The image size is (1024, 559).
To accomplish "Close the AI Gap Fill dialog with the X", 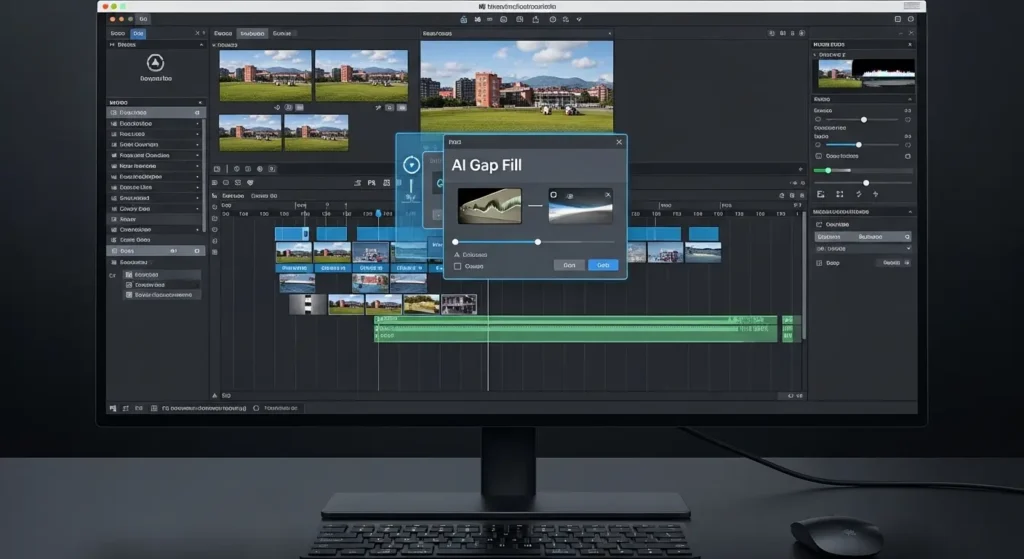I will pyautogui.click(x=618, y=143).
